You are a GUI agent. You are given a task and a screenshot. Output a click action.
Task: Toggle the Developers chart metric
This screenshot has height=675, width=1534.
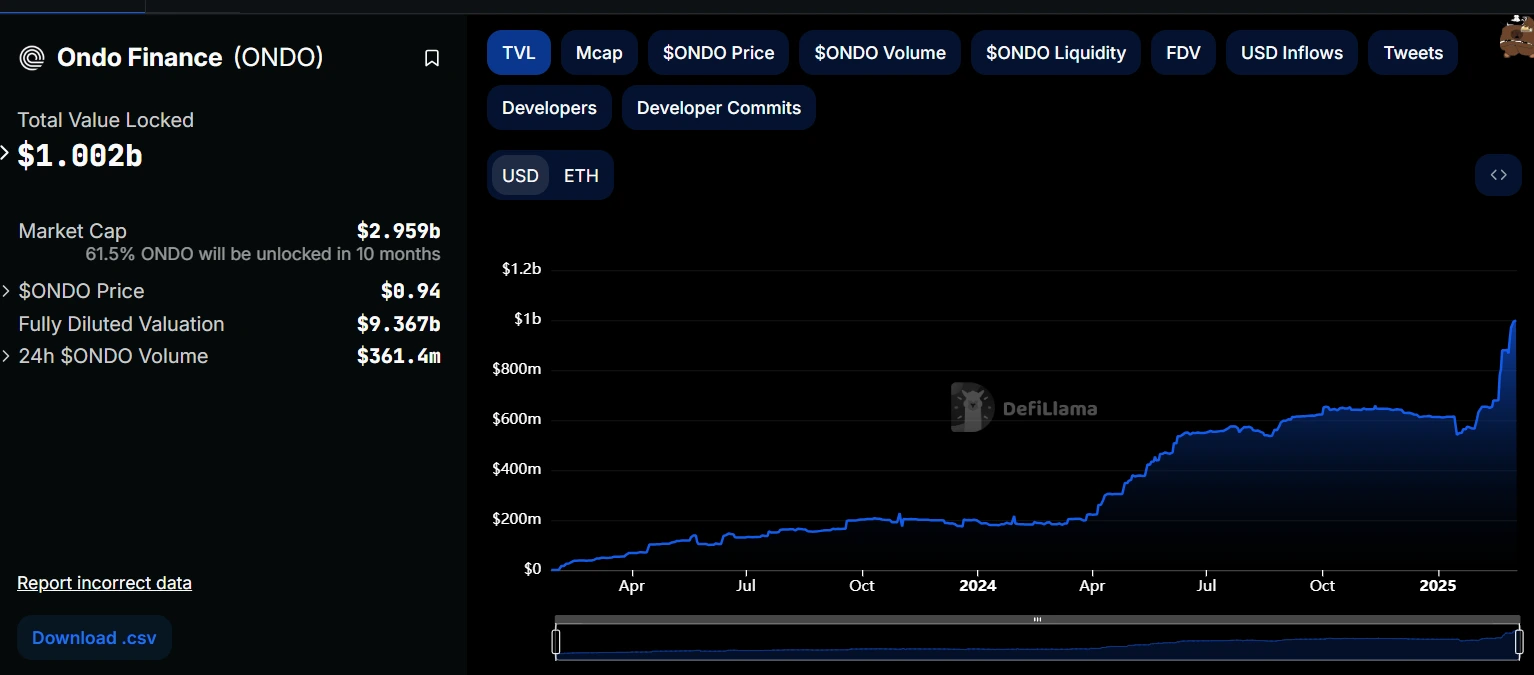549,108
